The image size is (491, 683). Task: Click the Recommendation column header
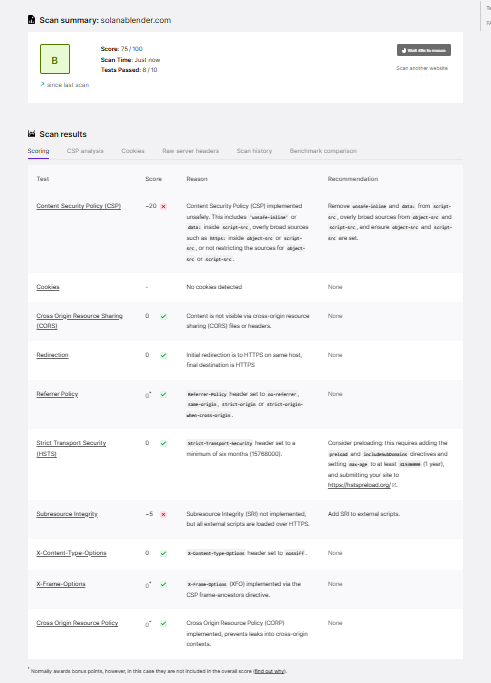coord(353,179)
